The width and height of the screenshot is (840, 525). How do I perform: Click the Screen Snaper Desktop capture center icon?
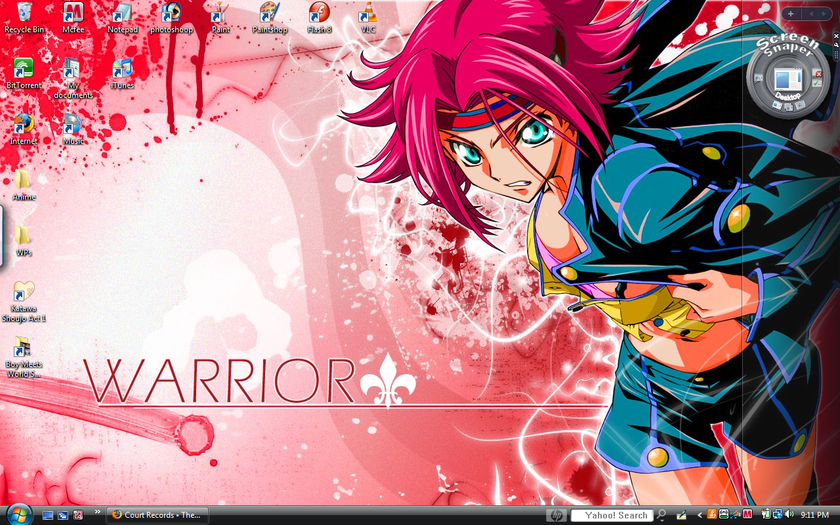(788, 79)
